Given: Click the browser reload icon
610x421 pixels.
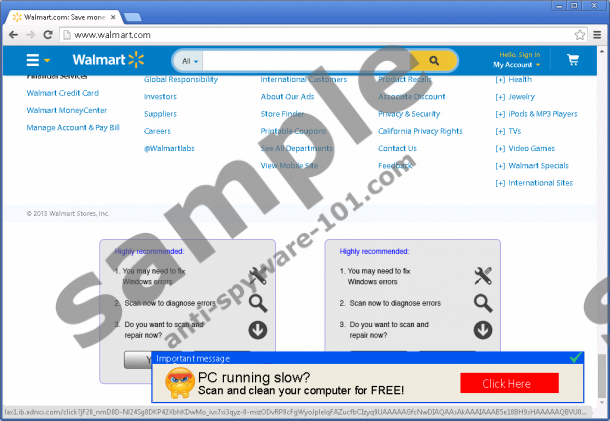Looking at the screenshot, I should pos(49,35).
